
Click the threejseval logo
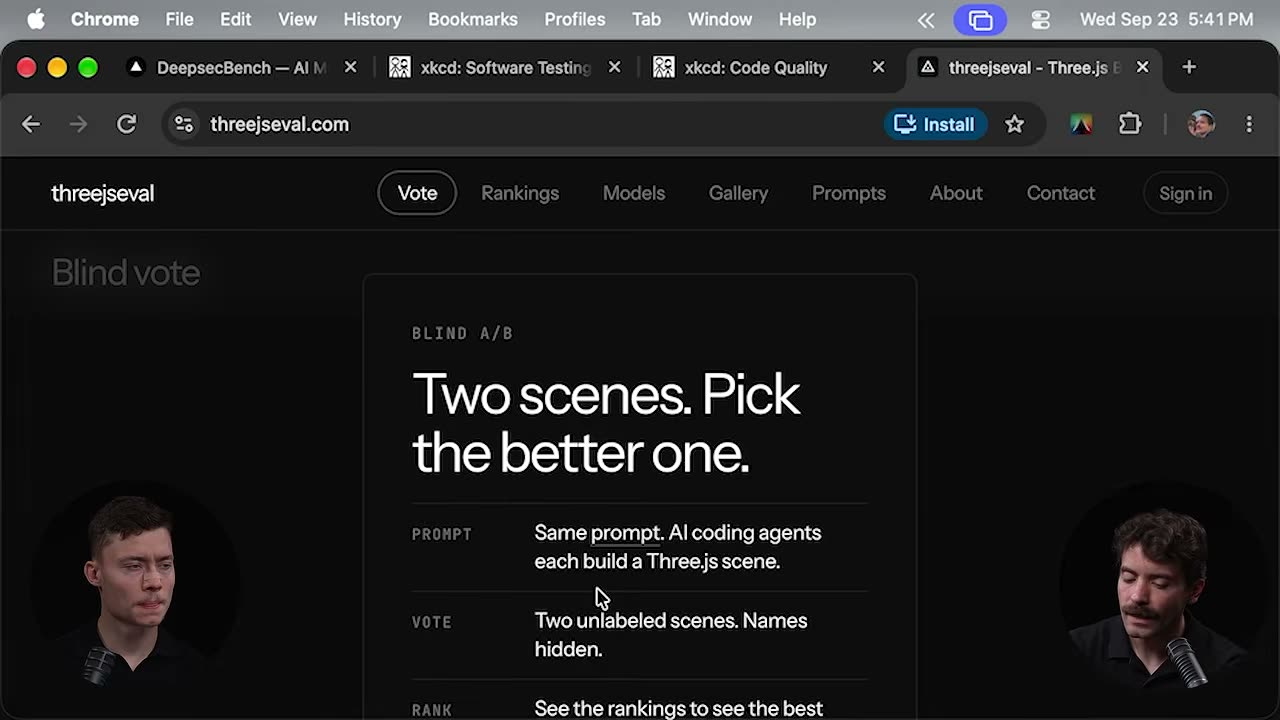point(102,193)
